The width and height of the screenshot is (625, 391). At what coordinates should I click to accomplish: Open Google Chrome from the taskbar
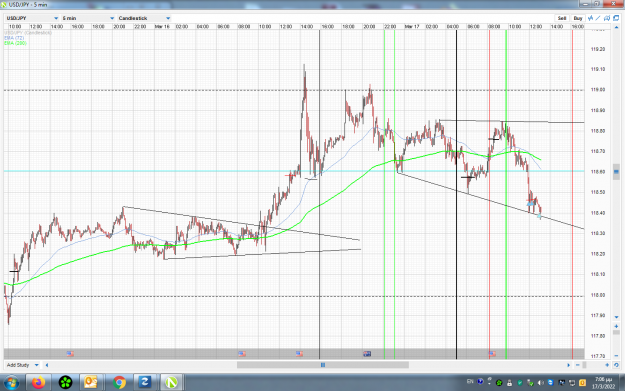[x=119, y=383]
